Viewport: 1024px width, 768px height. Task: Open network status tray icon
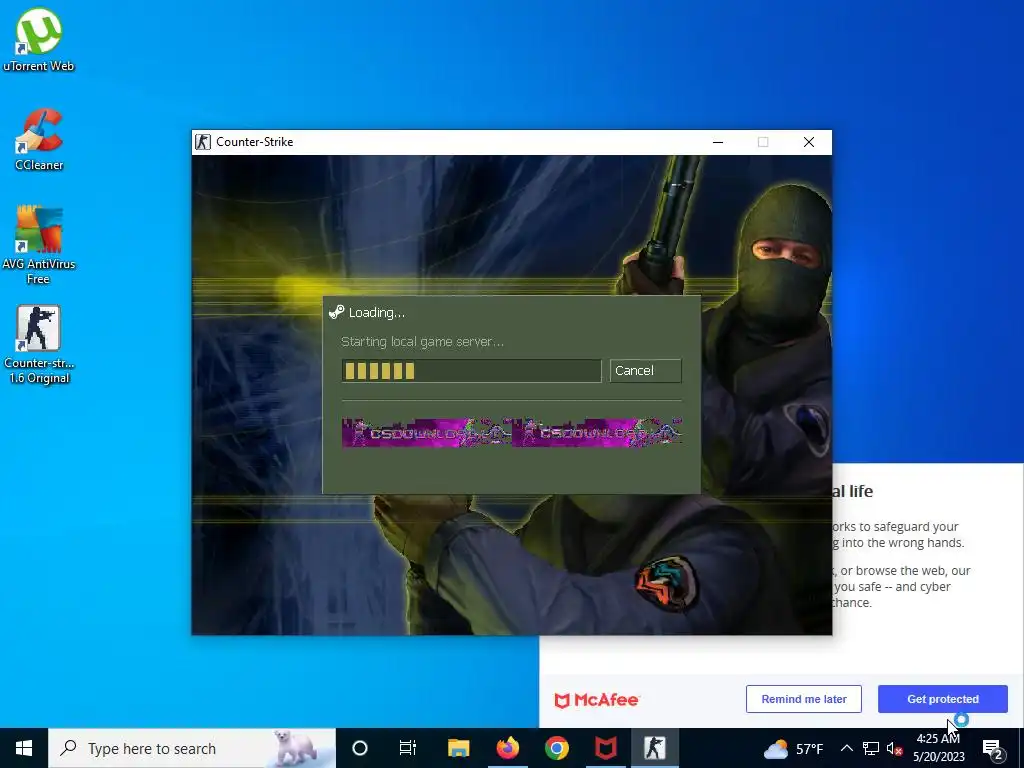871,748
